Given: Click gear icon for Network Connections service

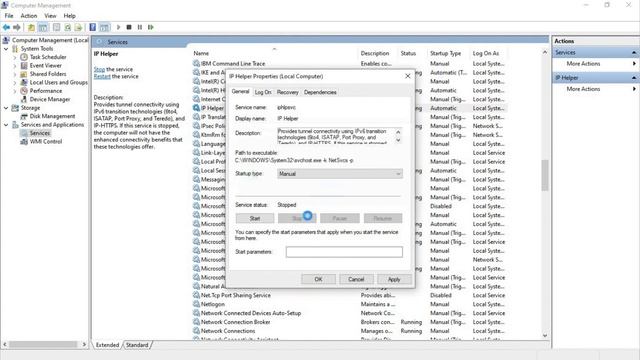Looking at the screenshot, I should pyautogui.click(x=196, y=331).
